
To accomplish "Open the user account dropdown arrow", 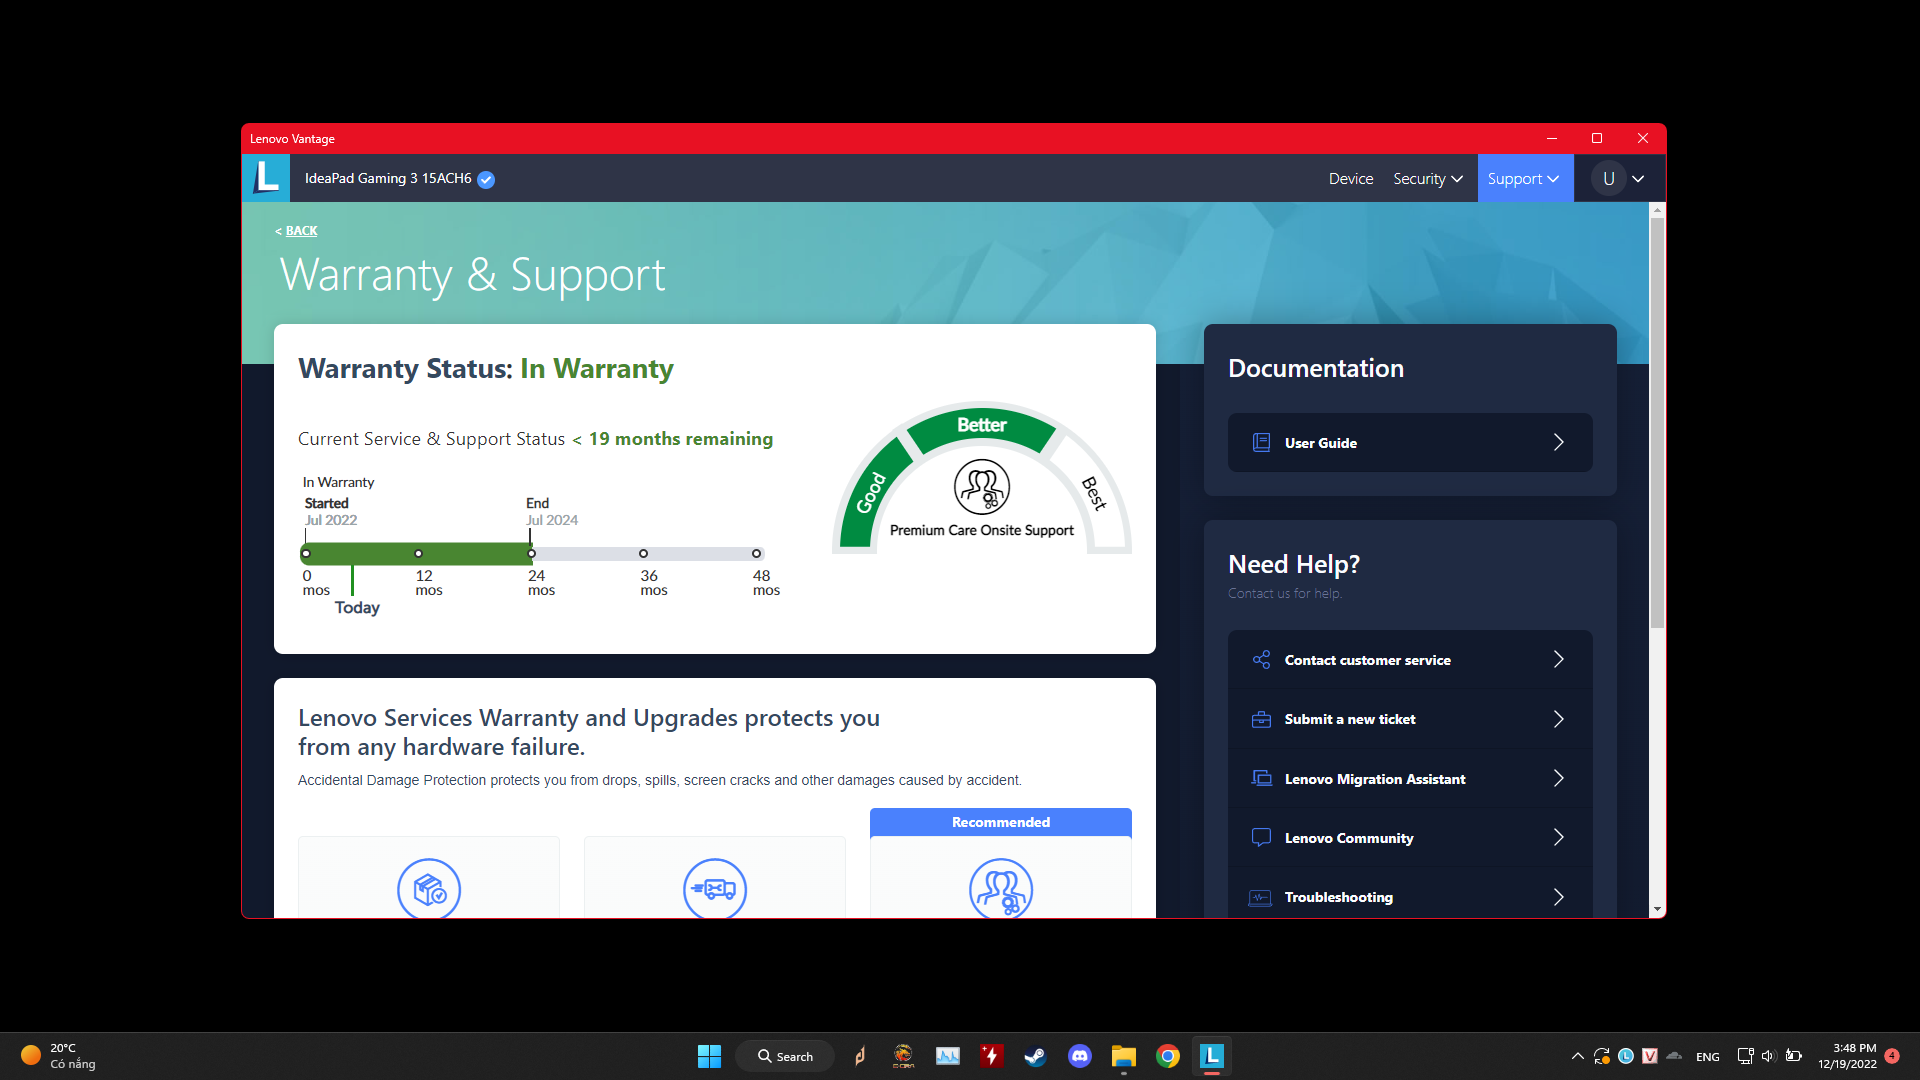I will pyautogui.click(x=1638, y=179).
